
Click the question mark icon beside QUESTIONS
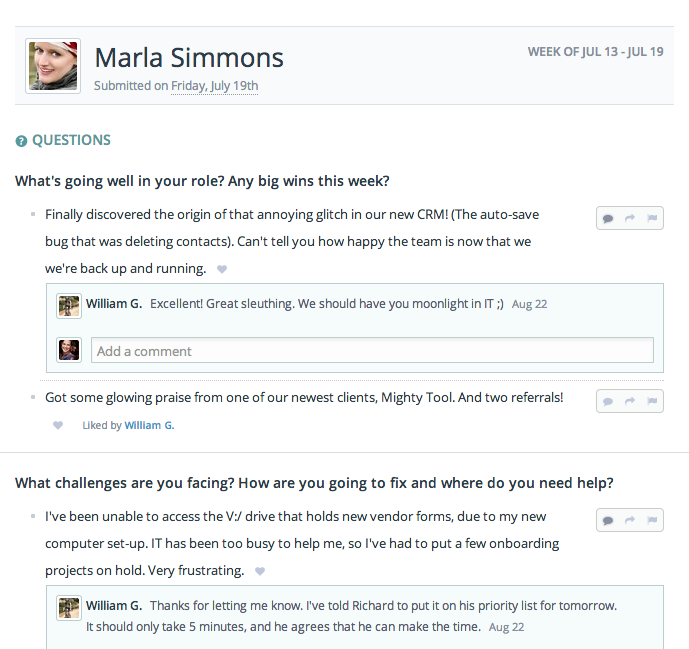(x=21, y=142)
